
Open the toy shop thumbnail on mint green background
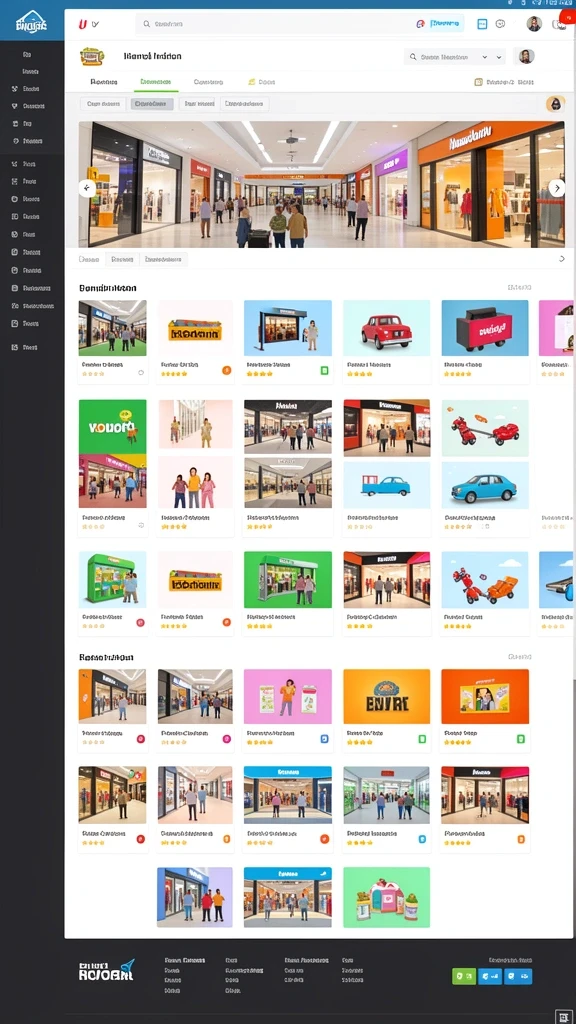coord(387,897)
